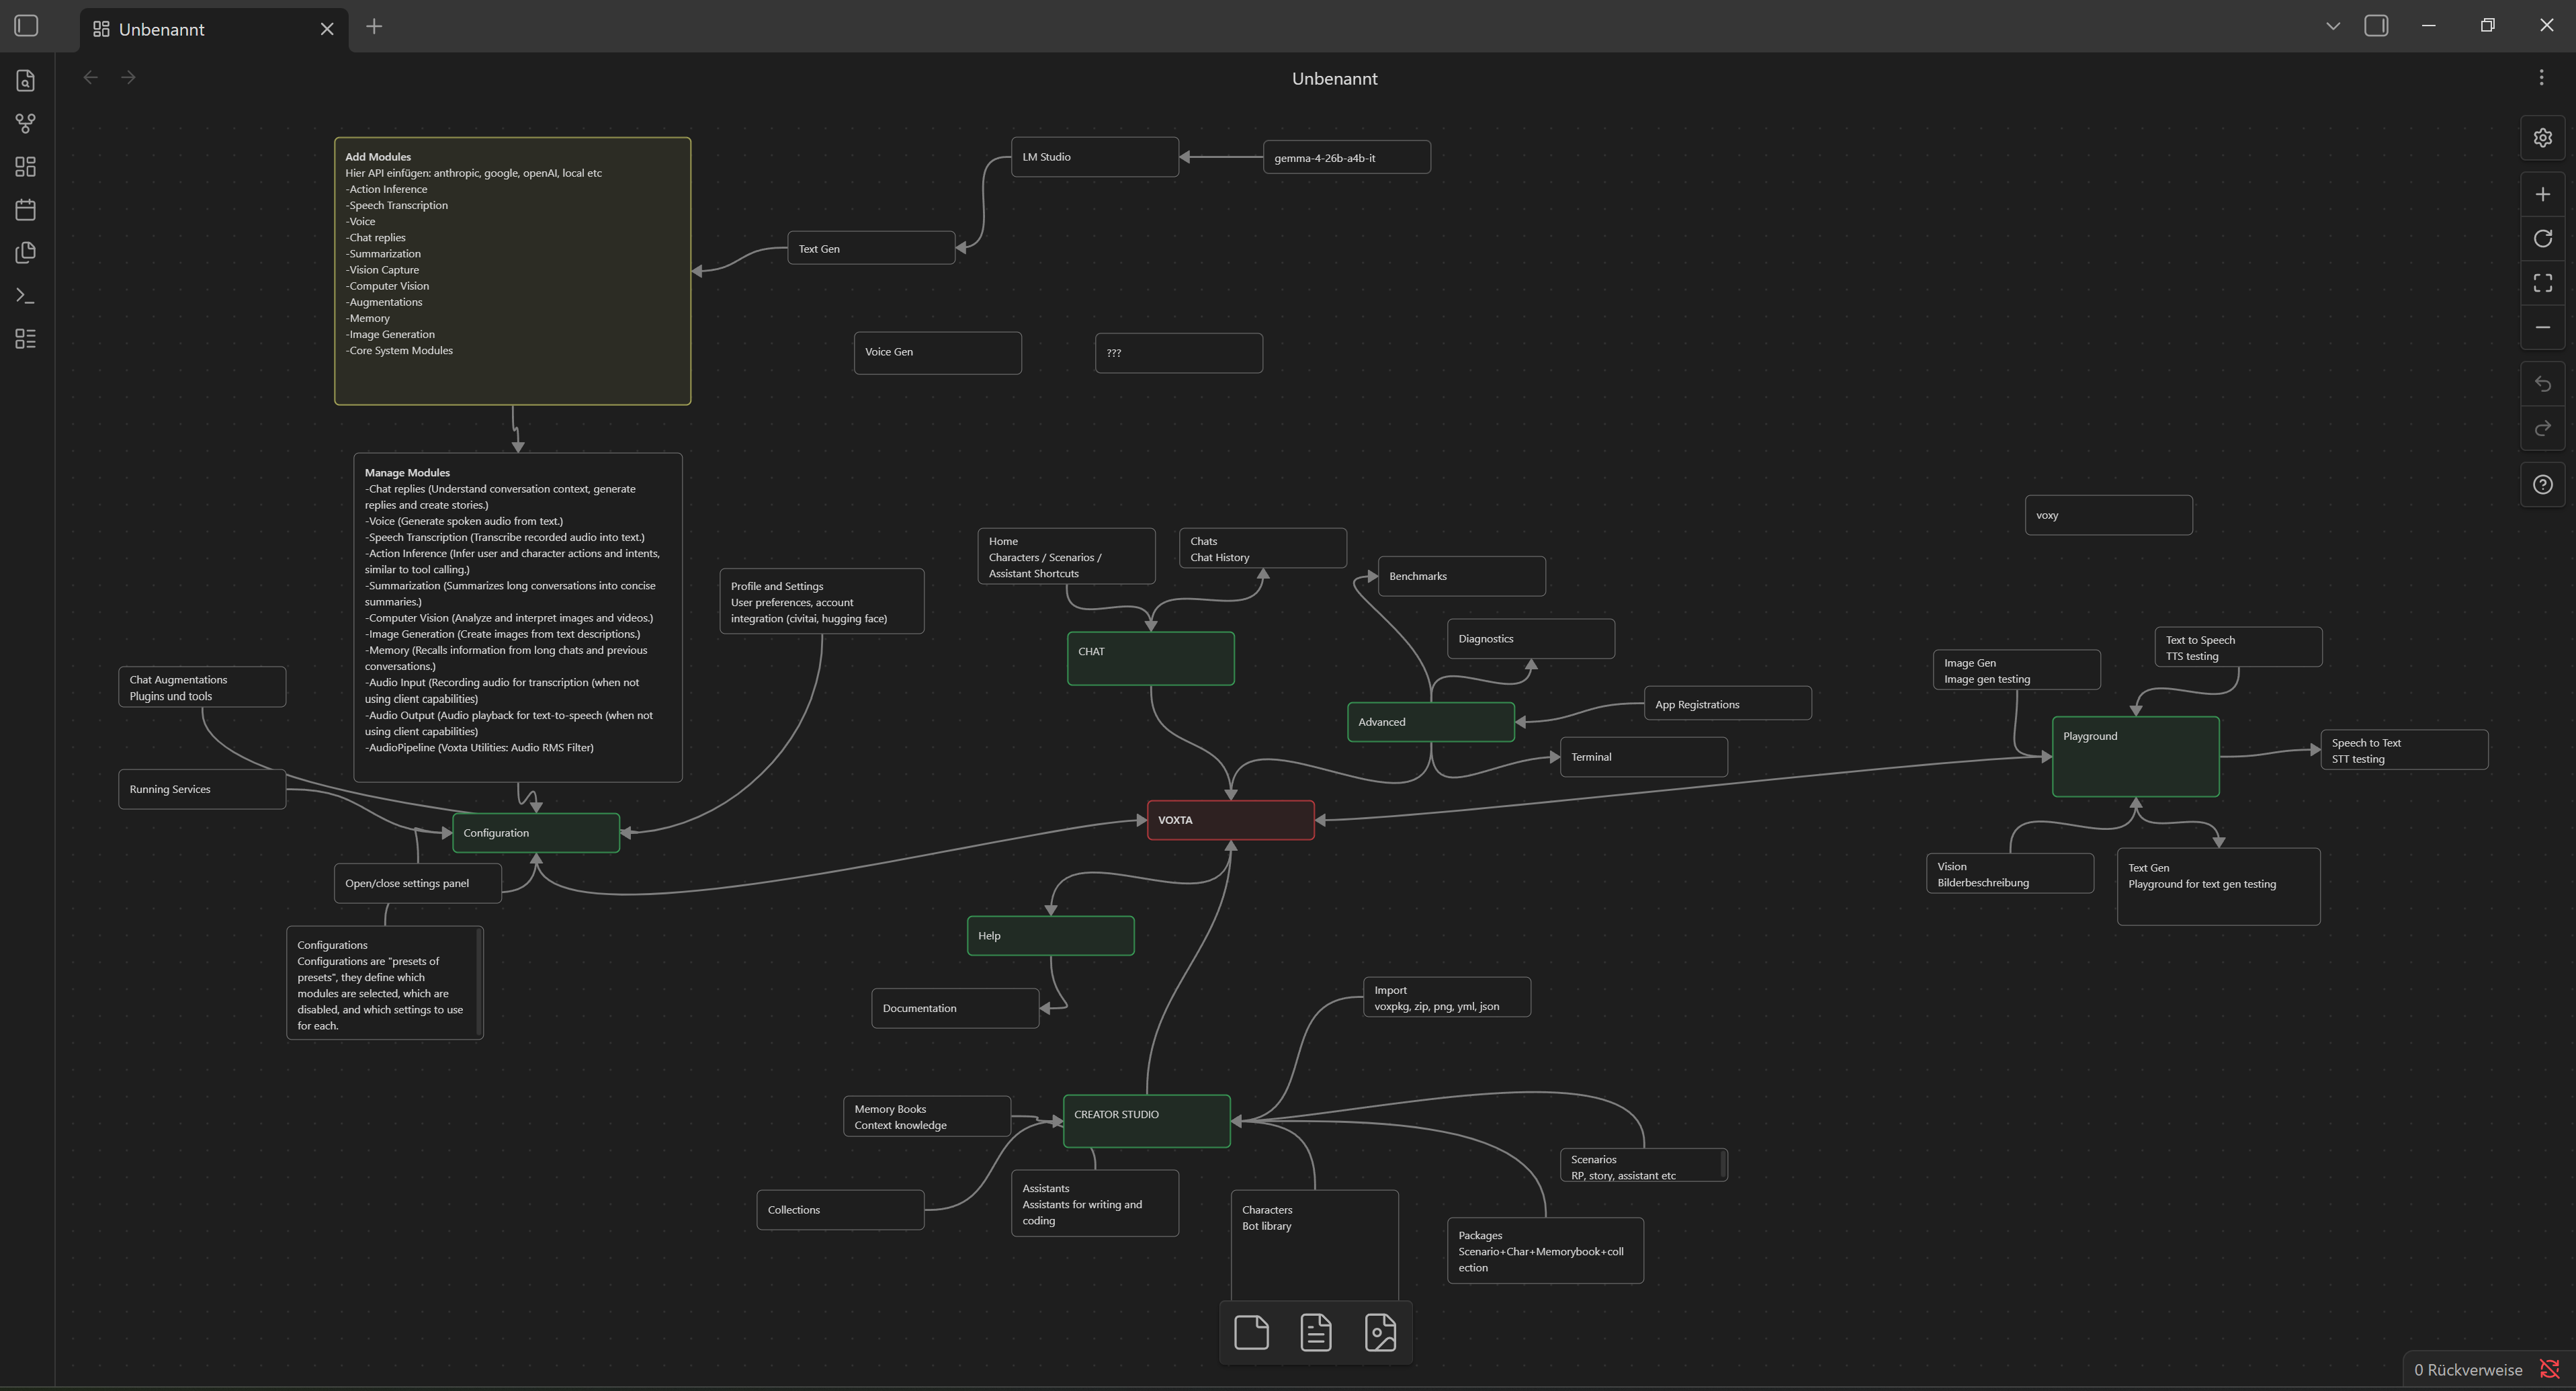Select the Documentation card
Viewport: 2576px width, 1391px height.
(x=955, y=1008)
